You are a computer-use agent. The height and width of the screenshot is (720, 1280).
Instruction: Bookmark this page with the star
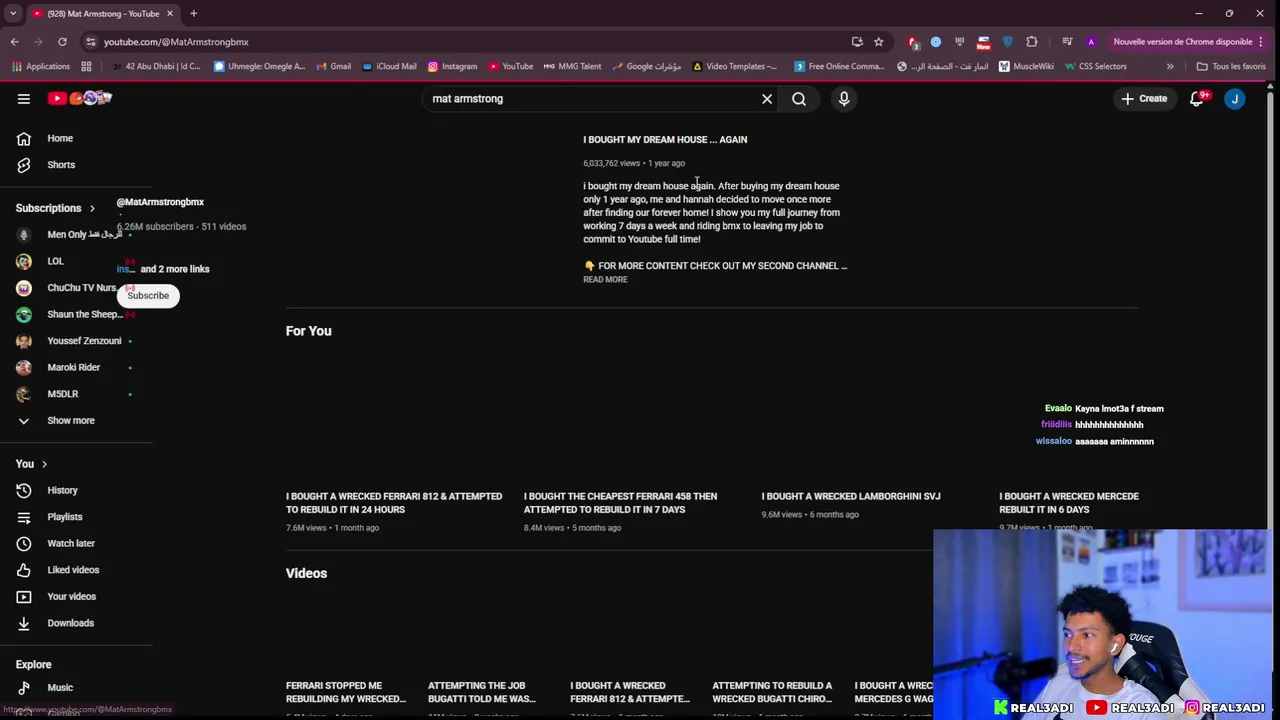879,42
